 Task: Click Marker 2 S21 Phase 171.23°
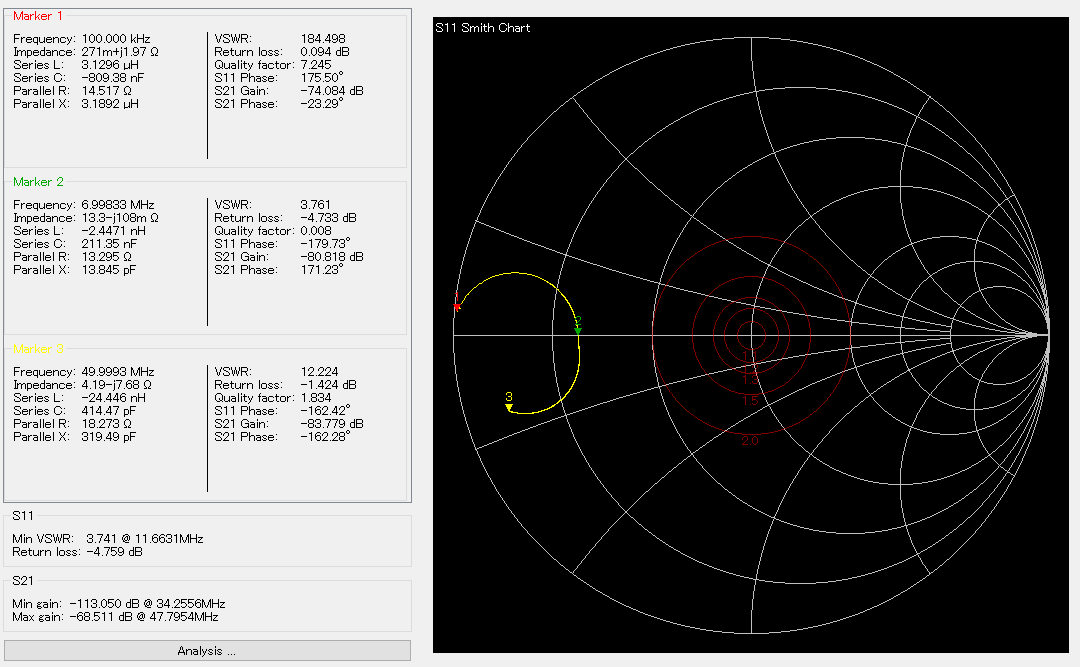322,270
